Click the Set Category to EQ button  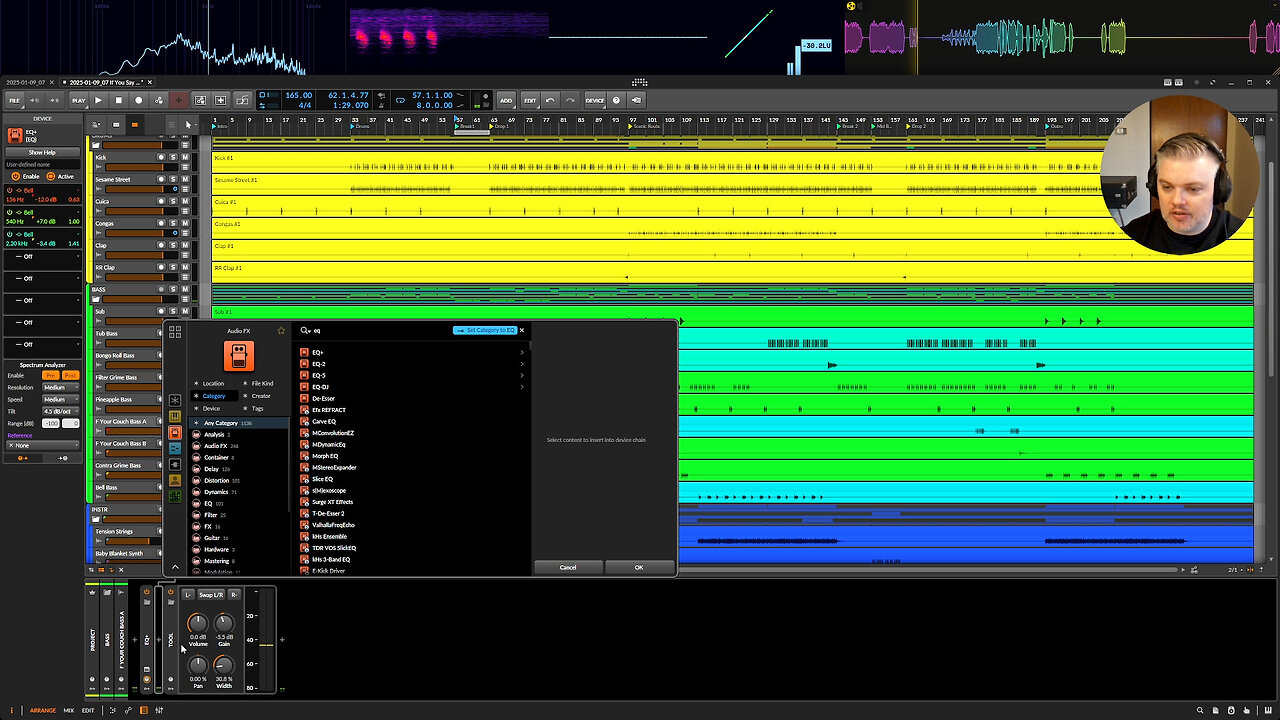pos(485,330)
